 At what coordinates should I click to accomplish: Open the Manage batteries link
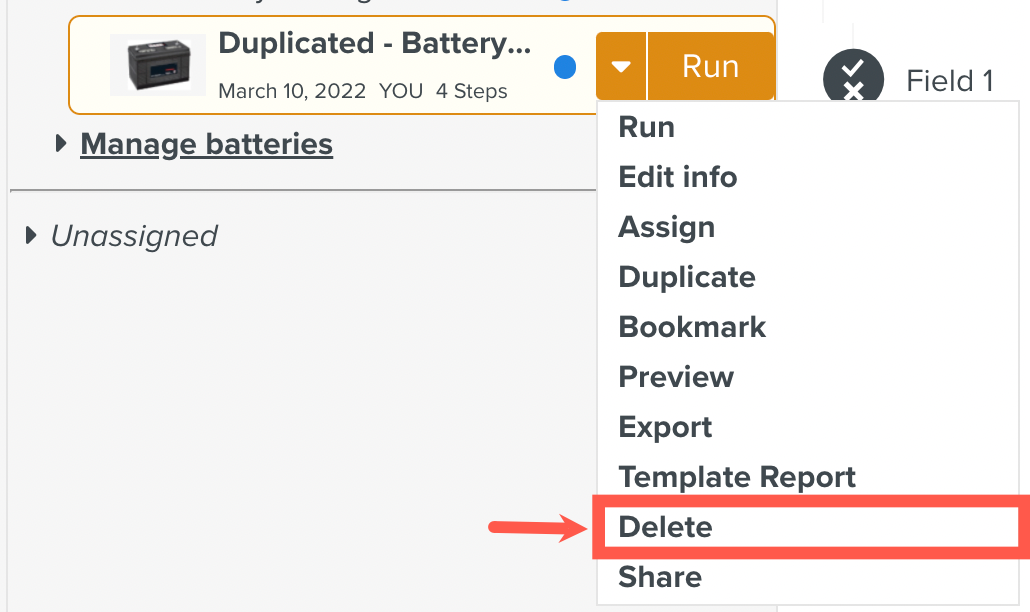pyautogui.click(x=206, y=144)
